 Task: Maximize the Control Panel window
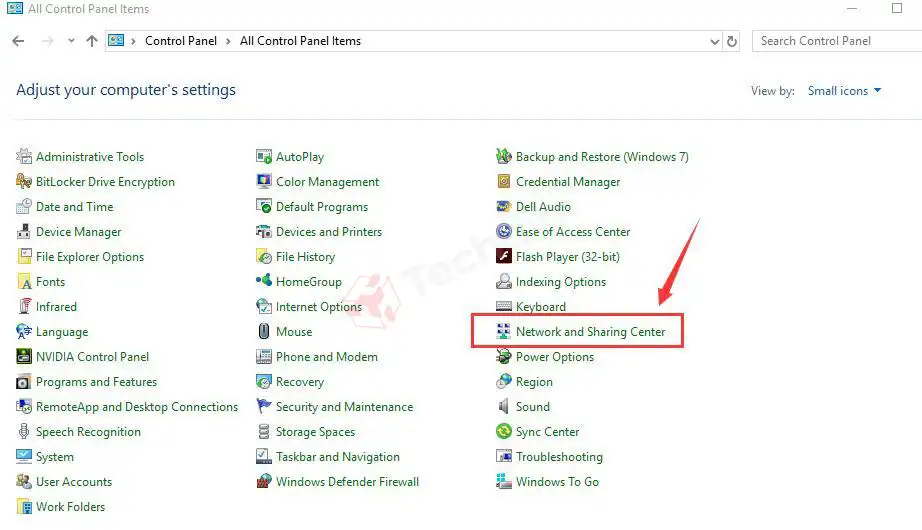click(897, 8)
